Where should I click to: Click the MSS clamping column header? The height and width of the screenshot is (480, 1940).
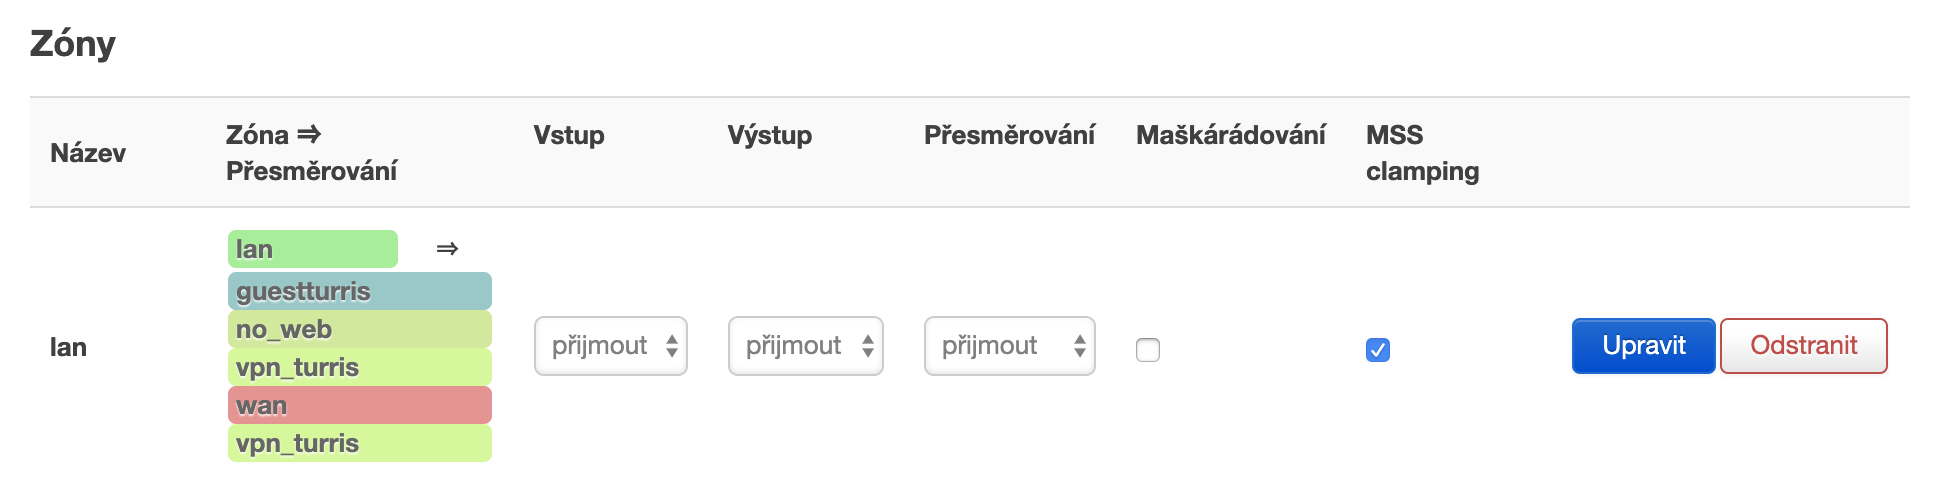click(1421, 153)
